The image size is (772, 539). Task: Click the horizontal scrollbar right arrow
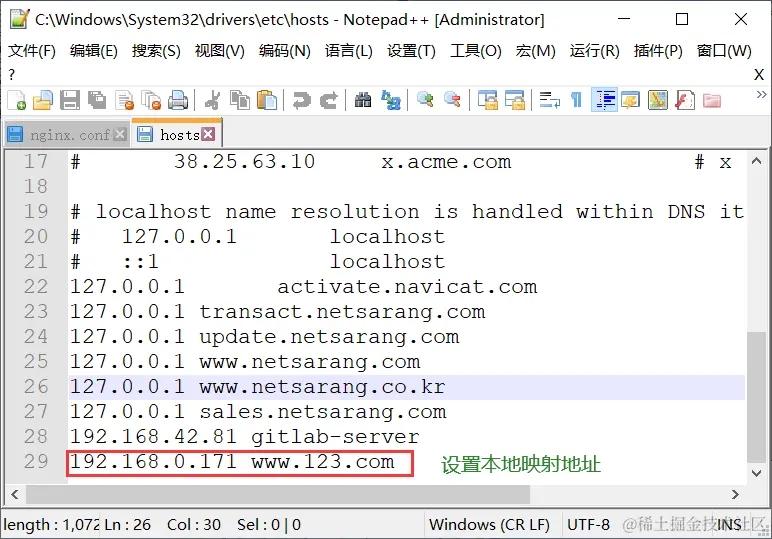click(735, 494)
